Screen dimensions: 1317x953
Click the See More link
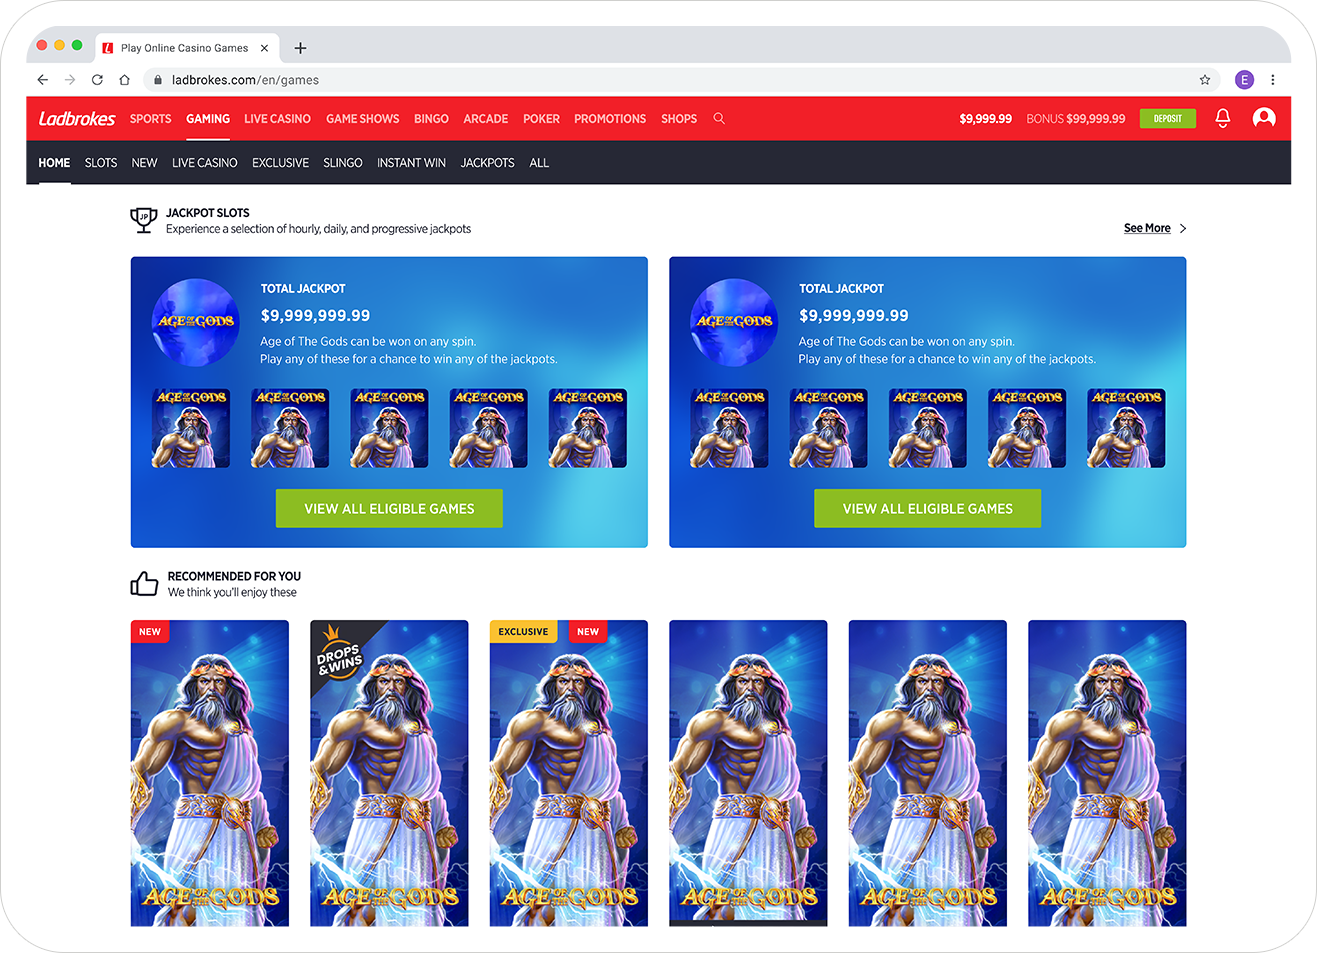1147,228
